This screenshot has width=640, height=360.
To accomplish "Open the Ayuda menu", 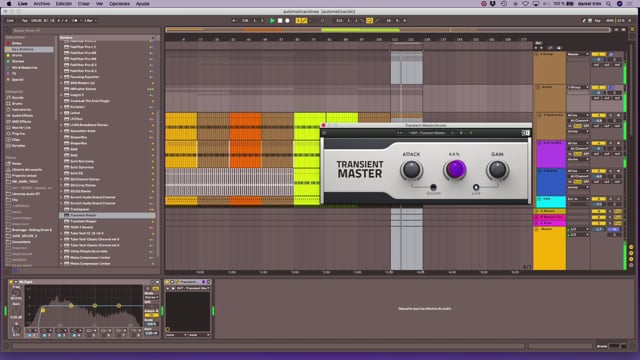I will (x=142, y=4).
